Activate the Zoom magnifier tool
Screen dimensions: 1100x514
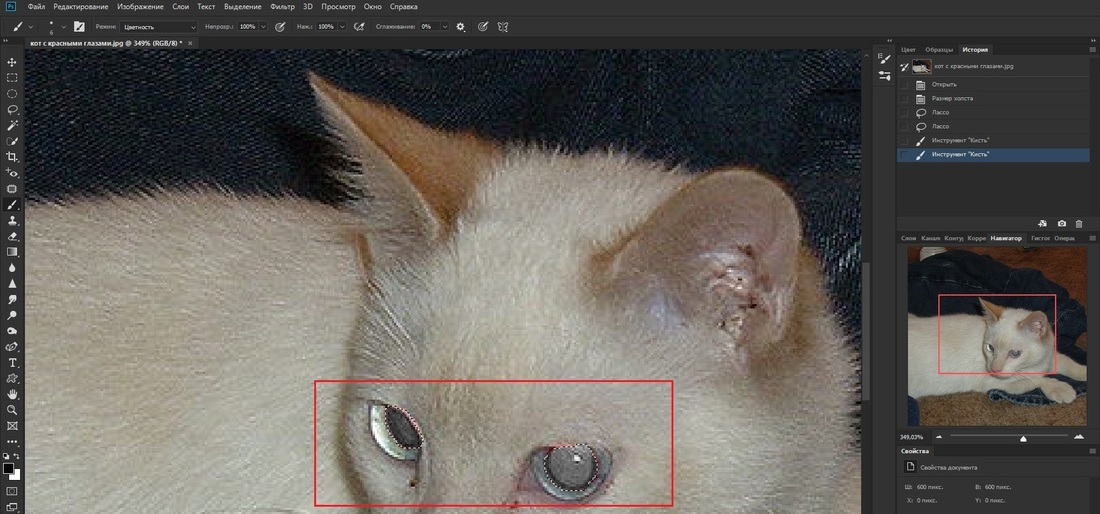[x=12, y=409]
